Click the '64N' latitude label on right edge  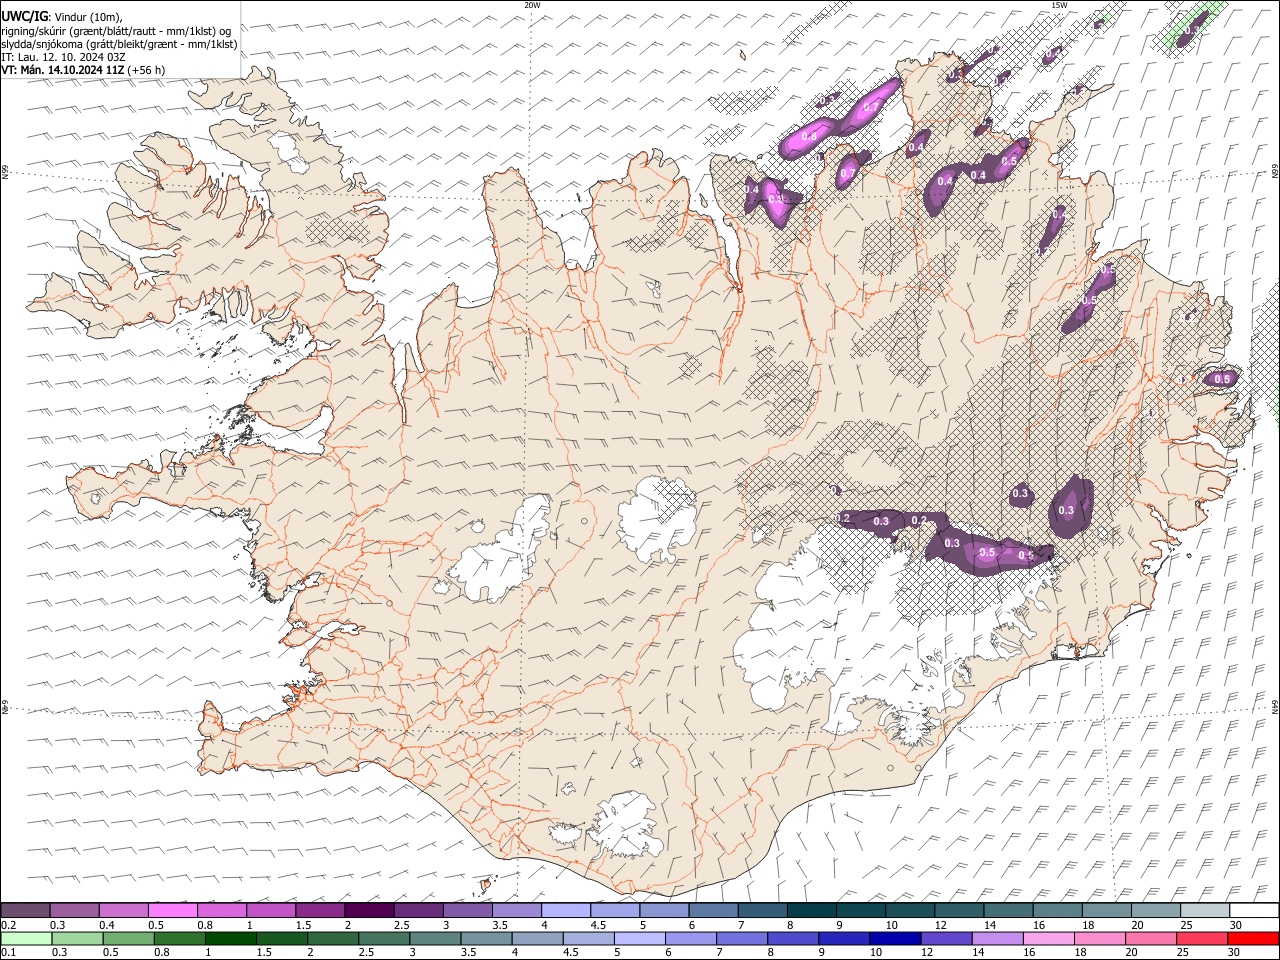[1275, 706]
